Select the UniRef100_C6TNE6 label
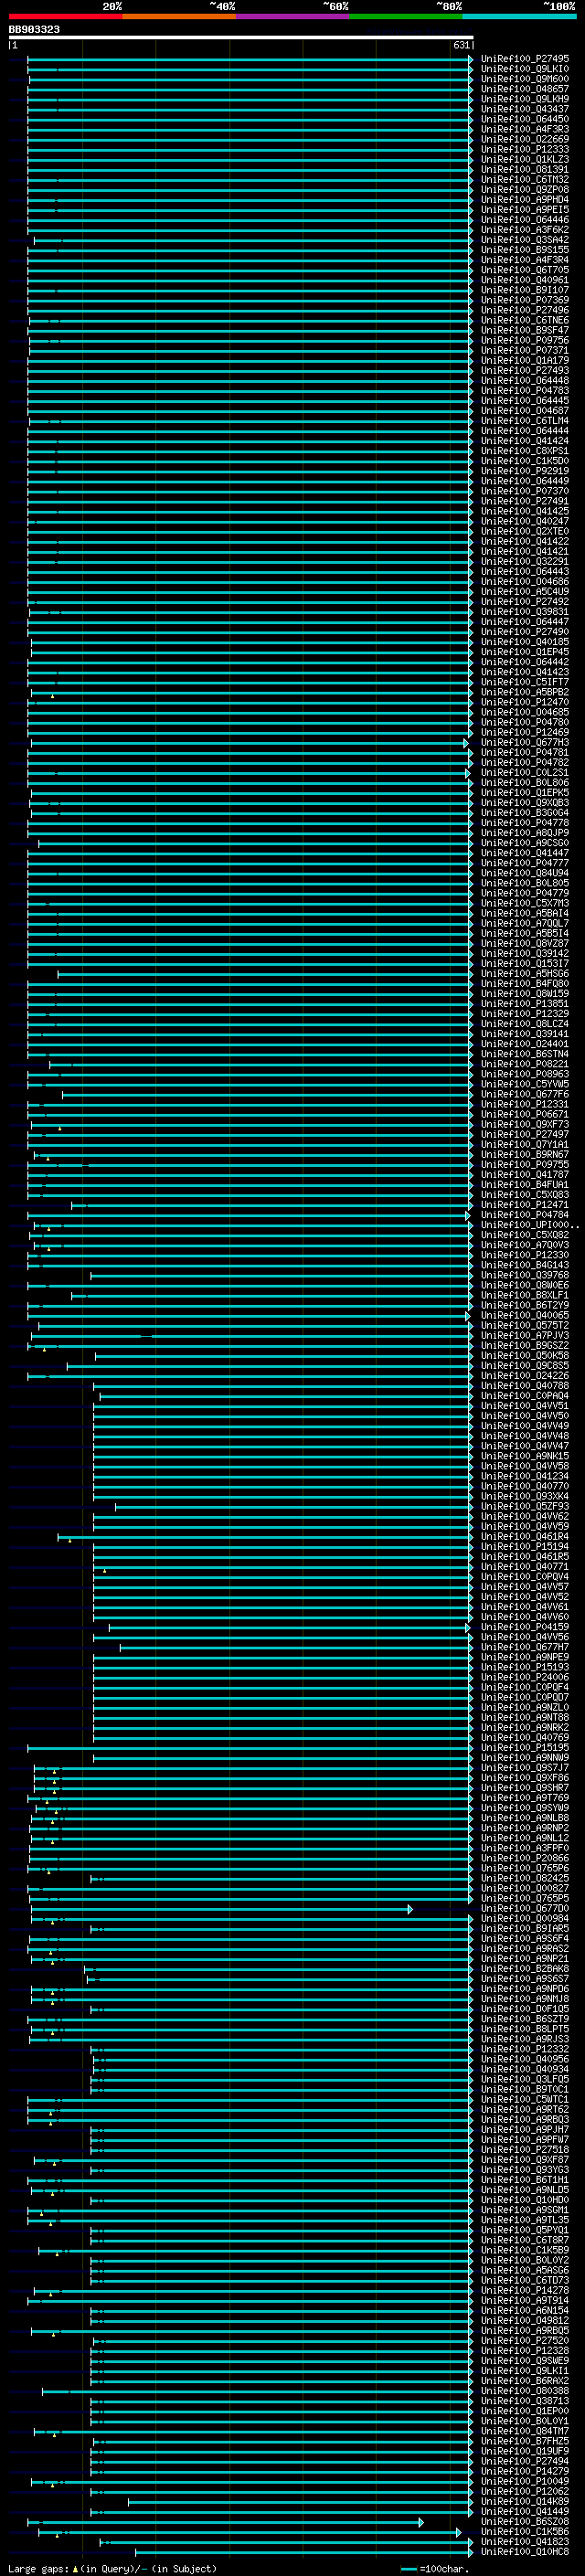Screen dimensions: 585x2576 click(x=525, y=320)
